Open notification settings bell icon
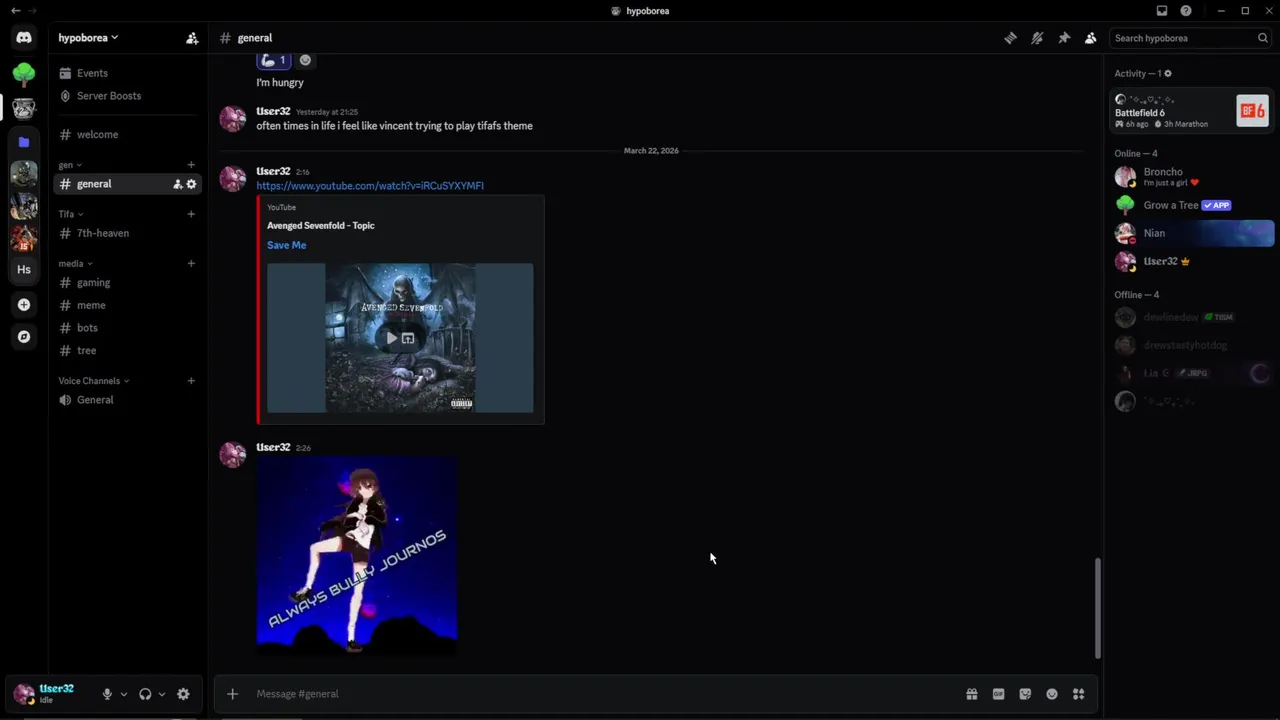Image resolution: width=1280 pixels, height=720 pixels. pyautogui.click(x=1037, y=38)
